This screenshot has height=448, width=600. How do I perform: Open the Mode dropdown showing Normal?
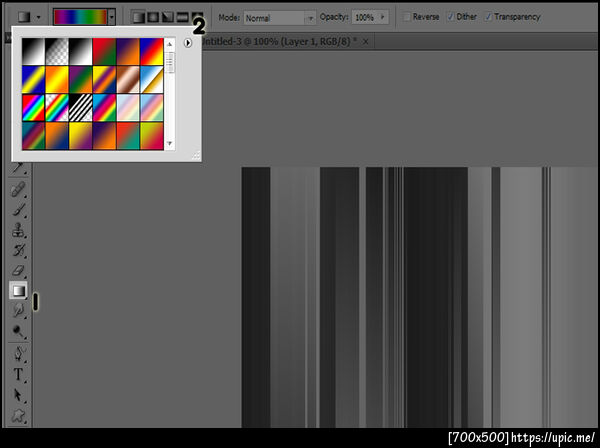point(279,18)
